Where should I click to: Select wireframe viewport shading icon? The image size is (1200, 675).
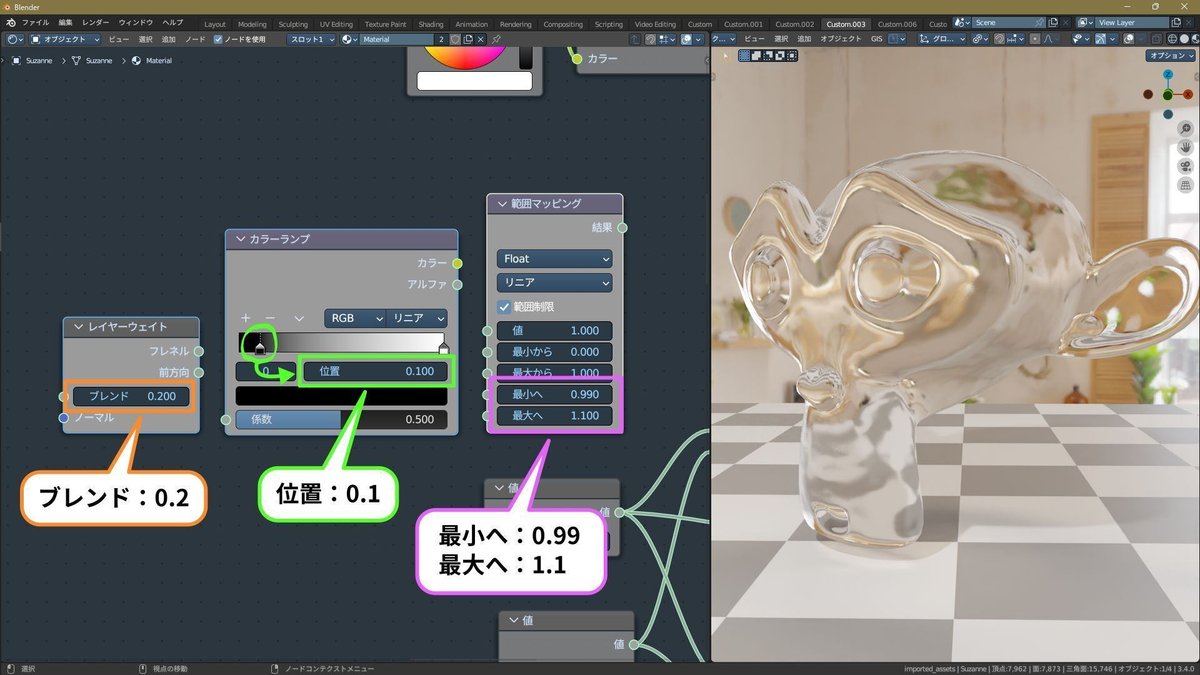tap(1173, 39)
